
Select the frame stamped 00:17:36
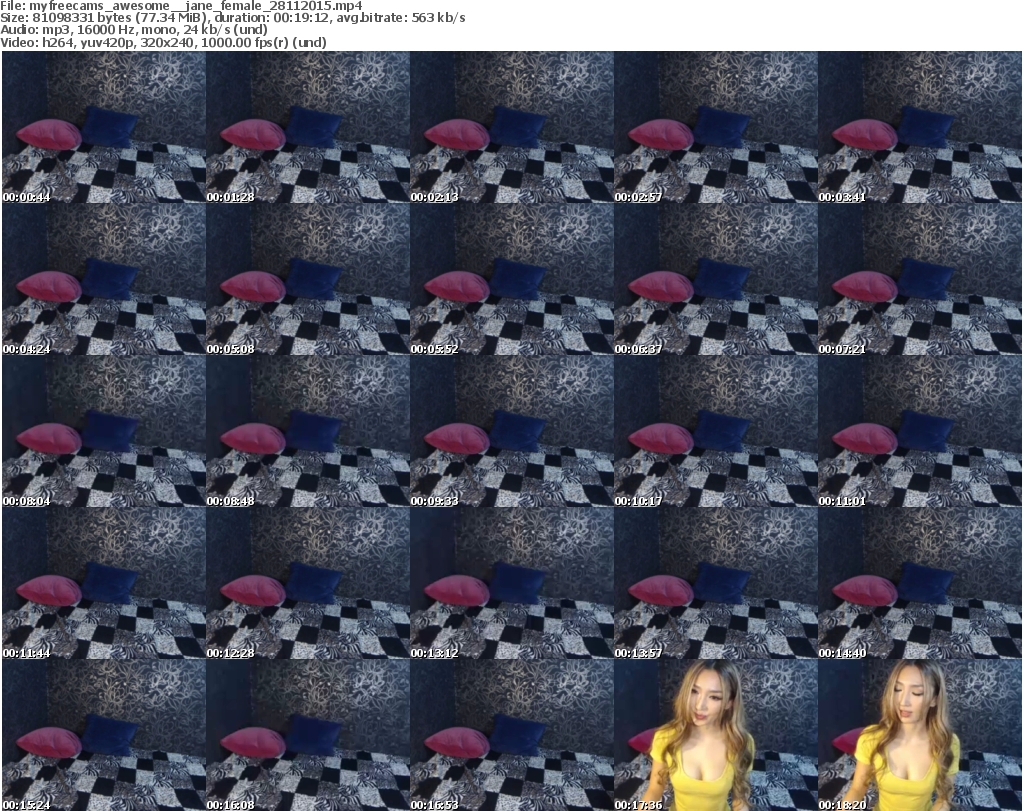(x=715, y=735)
